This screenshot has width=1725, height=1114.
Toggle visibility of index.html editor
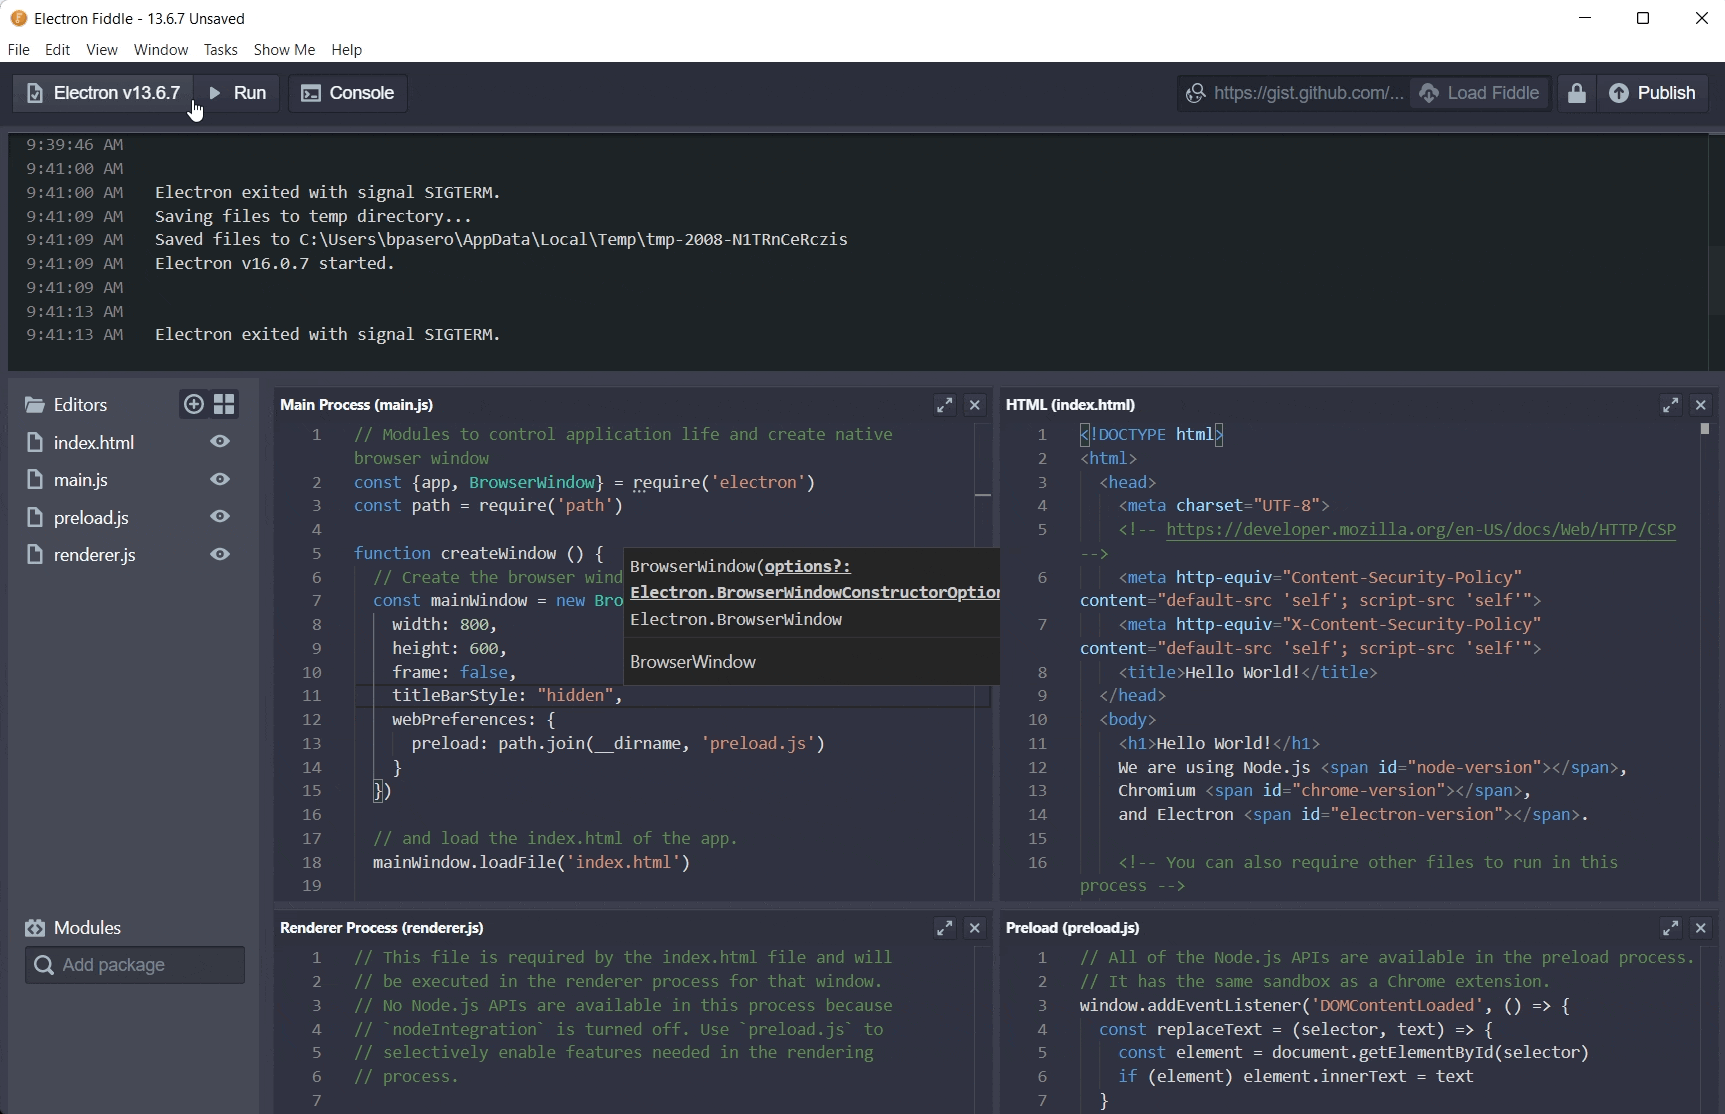220,442
